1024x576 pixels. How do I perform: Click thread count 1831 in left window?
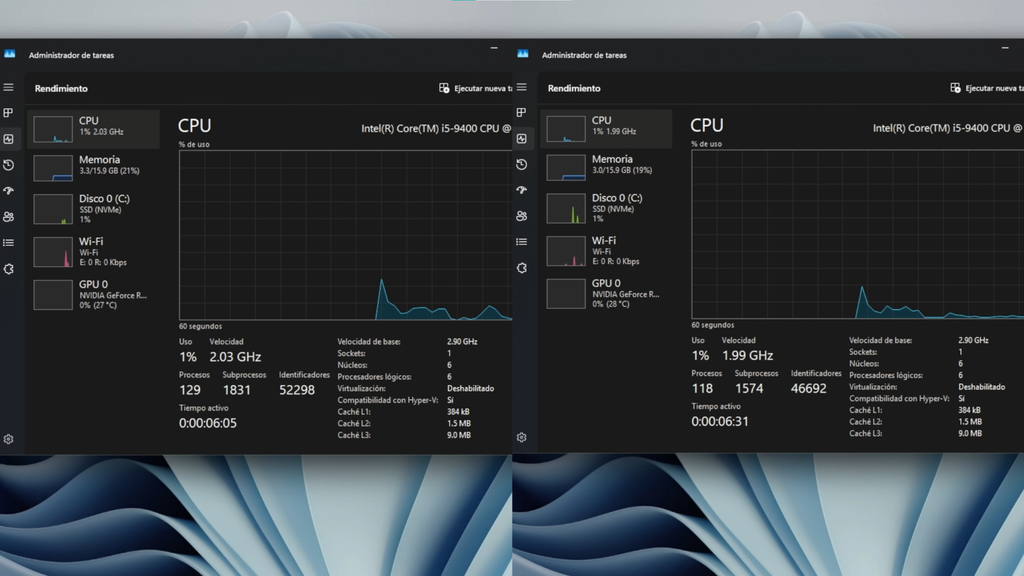pyautogui.click(x=236, y=390)
